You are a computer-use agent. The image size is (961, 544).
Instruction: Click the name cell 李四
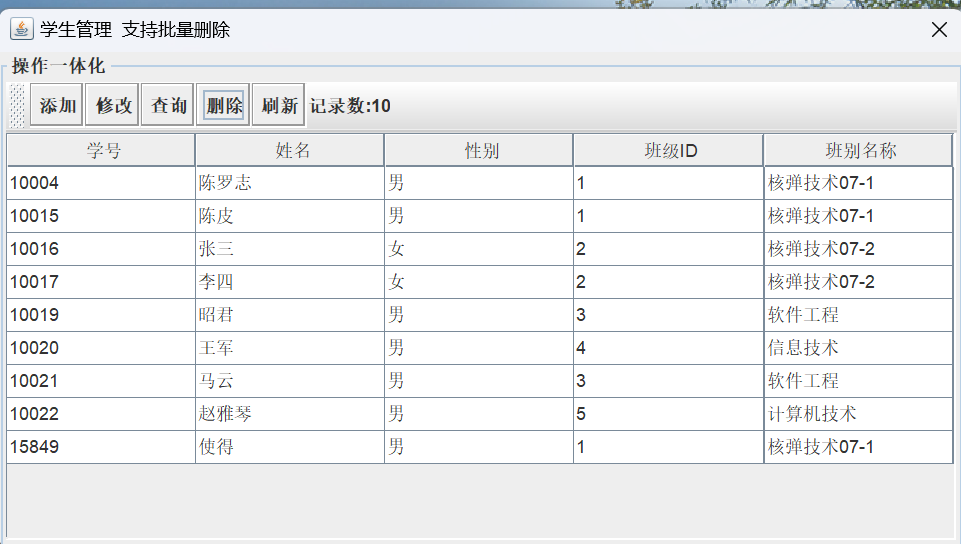coord(290,282)
